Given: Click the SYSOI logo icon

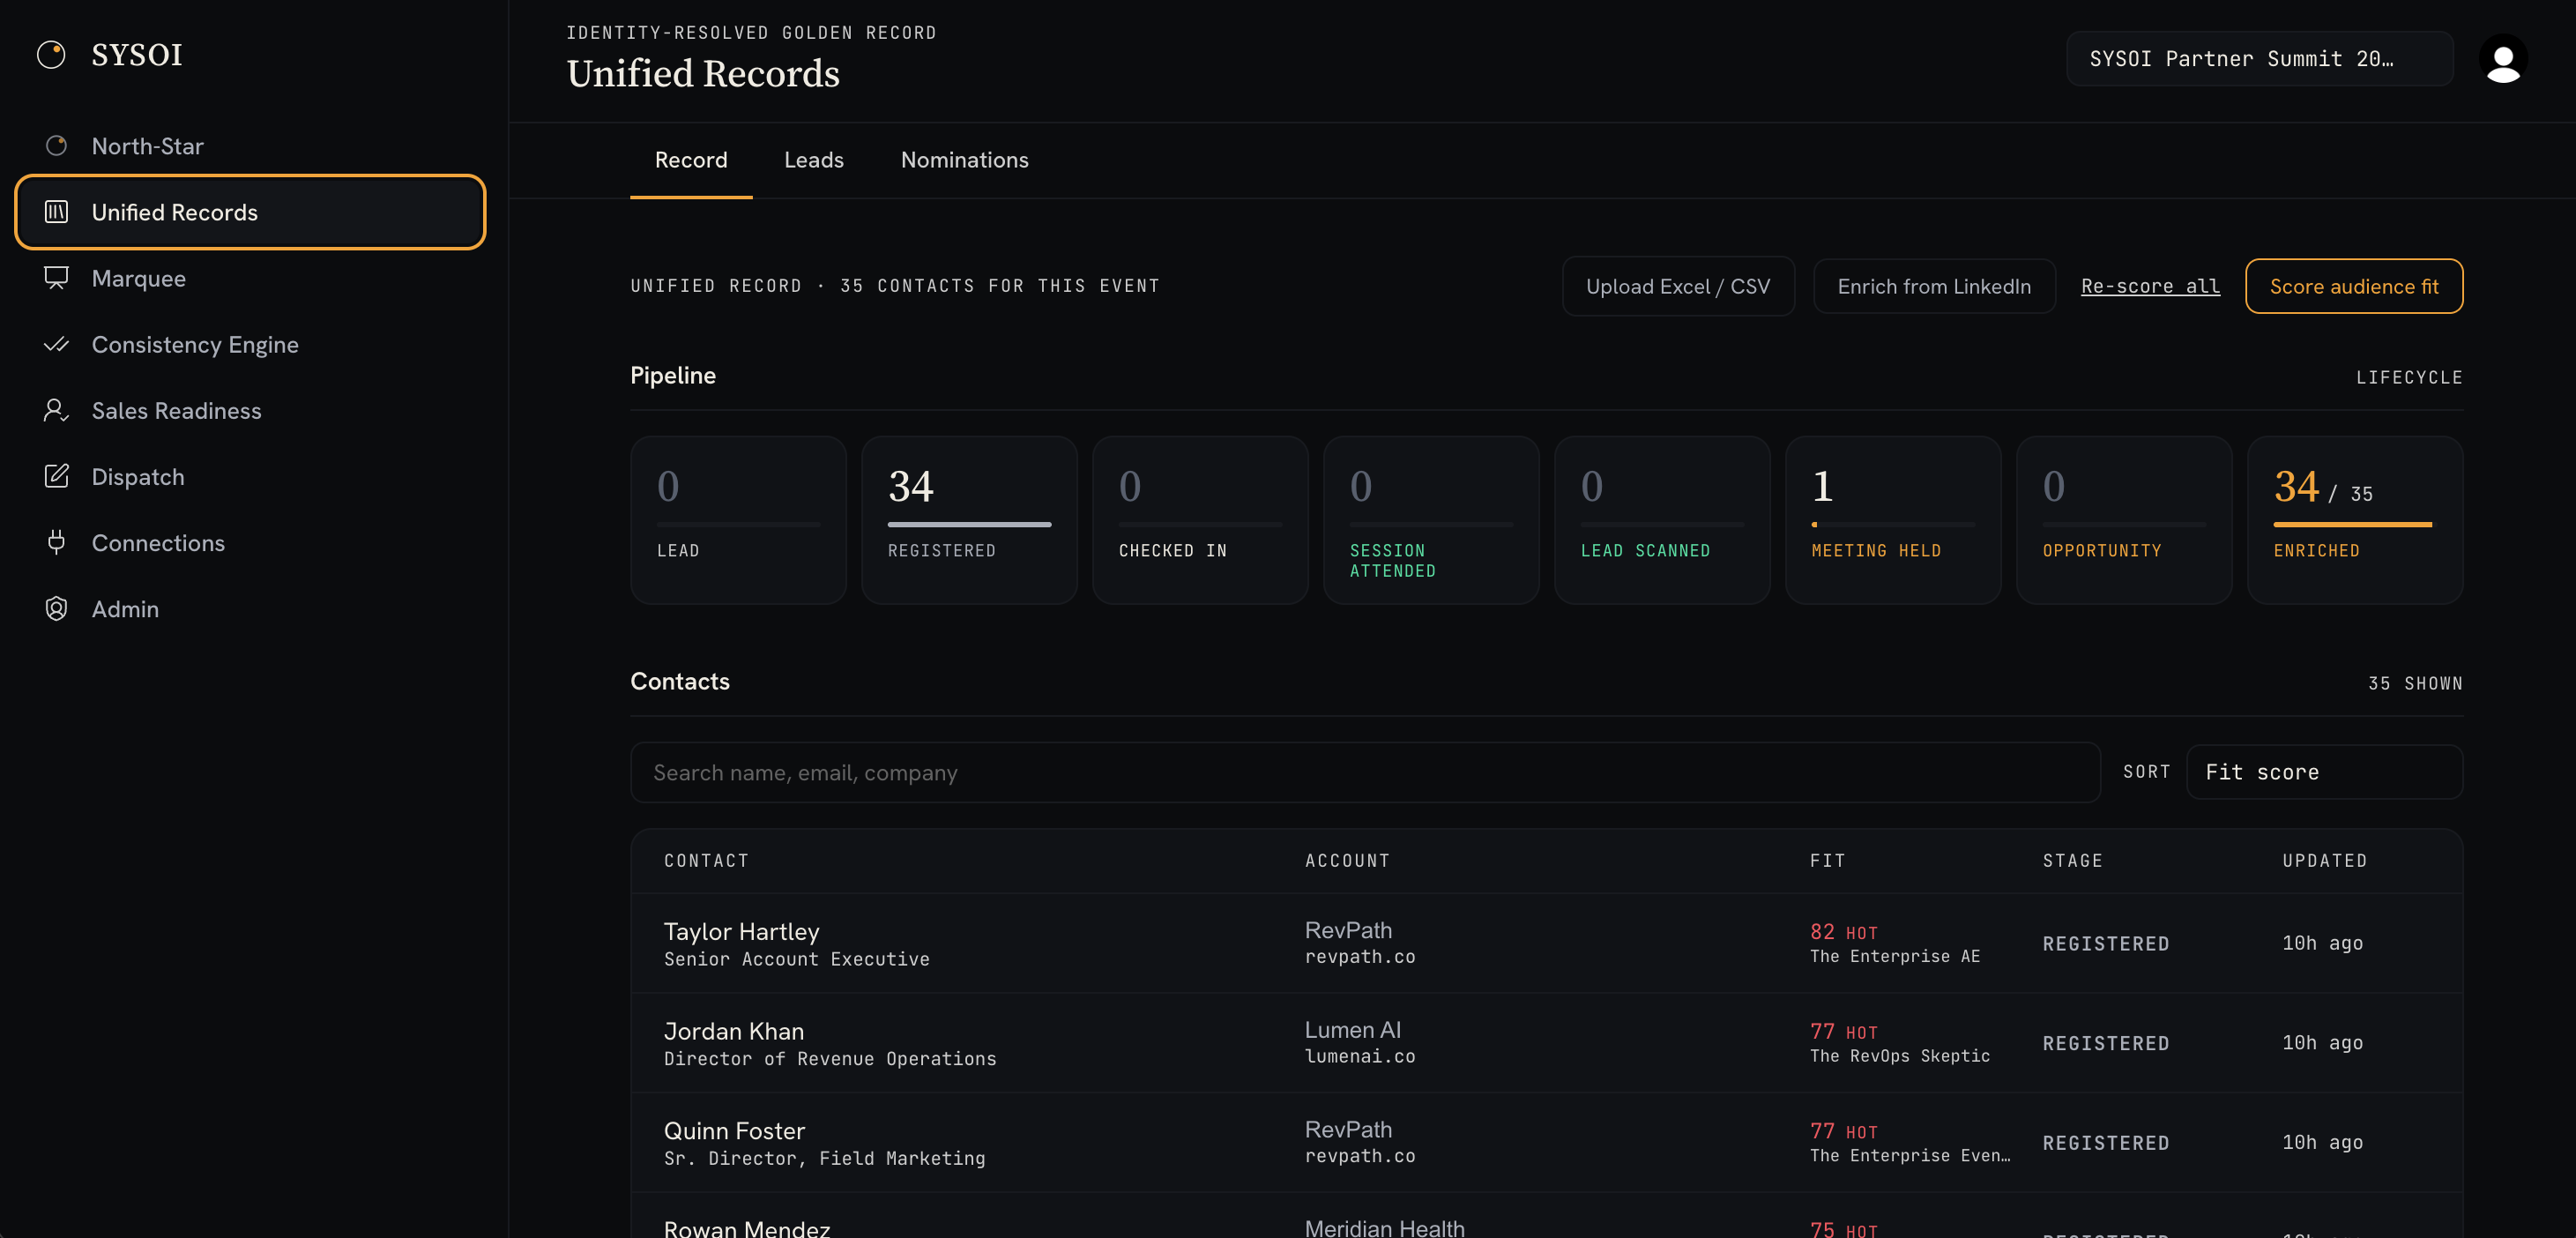Looking at the screenshot, I should 51,54.
